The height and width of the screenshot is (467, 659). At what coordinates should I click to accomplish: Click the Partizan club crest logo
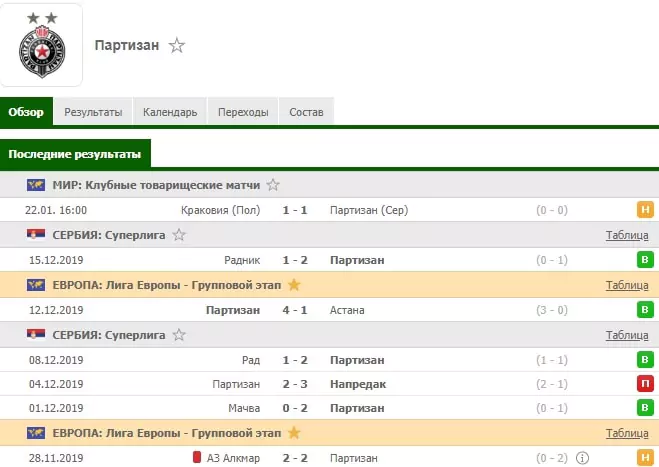[42, 45]
